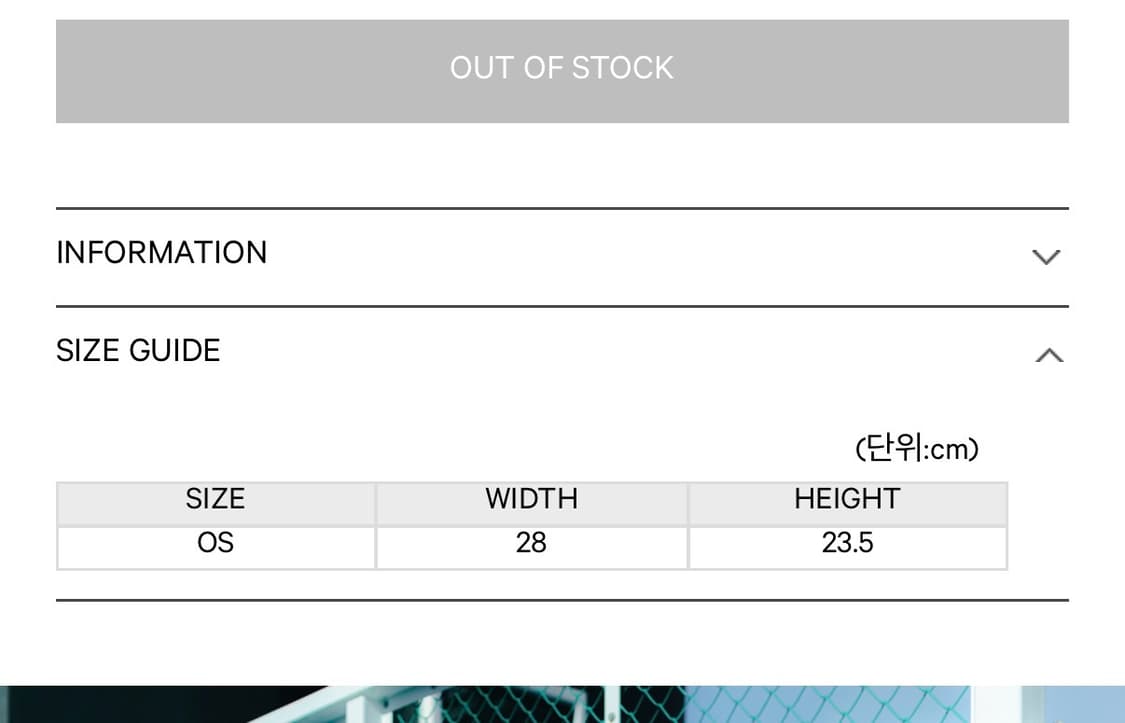Select the HEIGHT column header
This screenshot has width=1125, height=723.
pos(847,499)
